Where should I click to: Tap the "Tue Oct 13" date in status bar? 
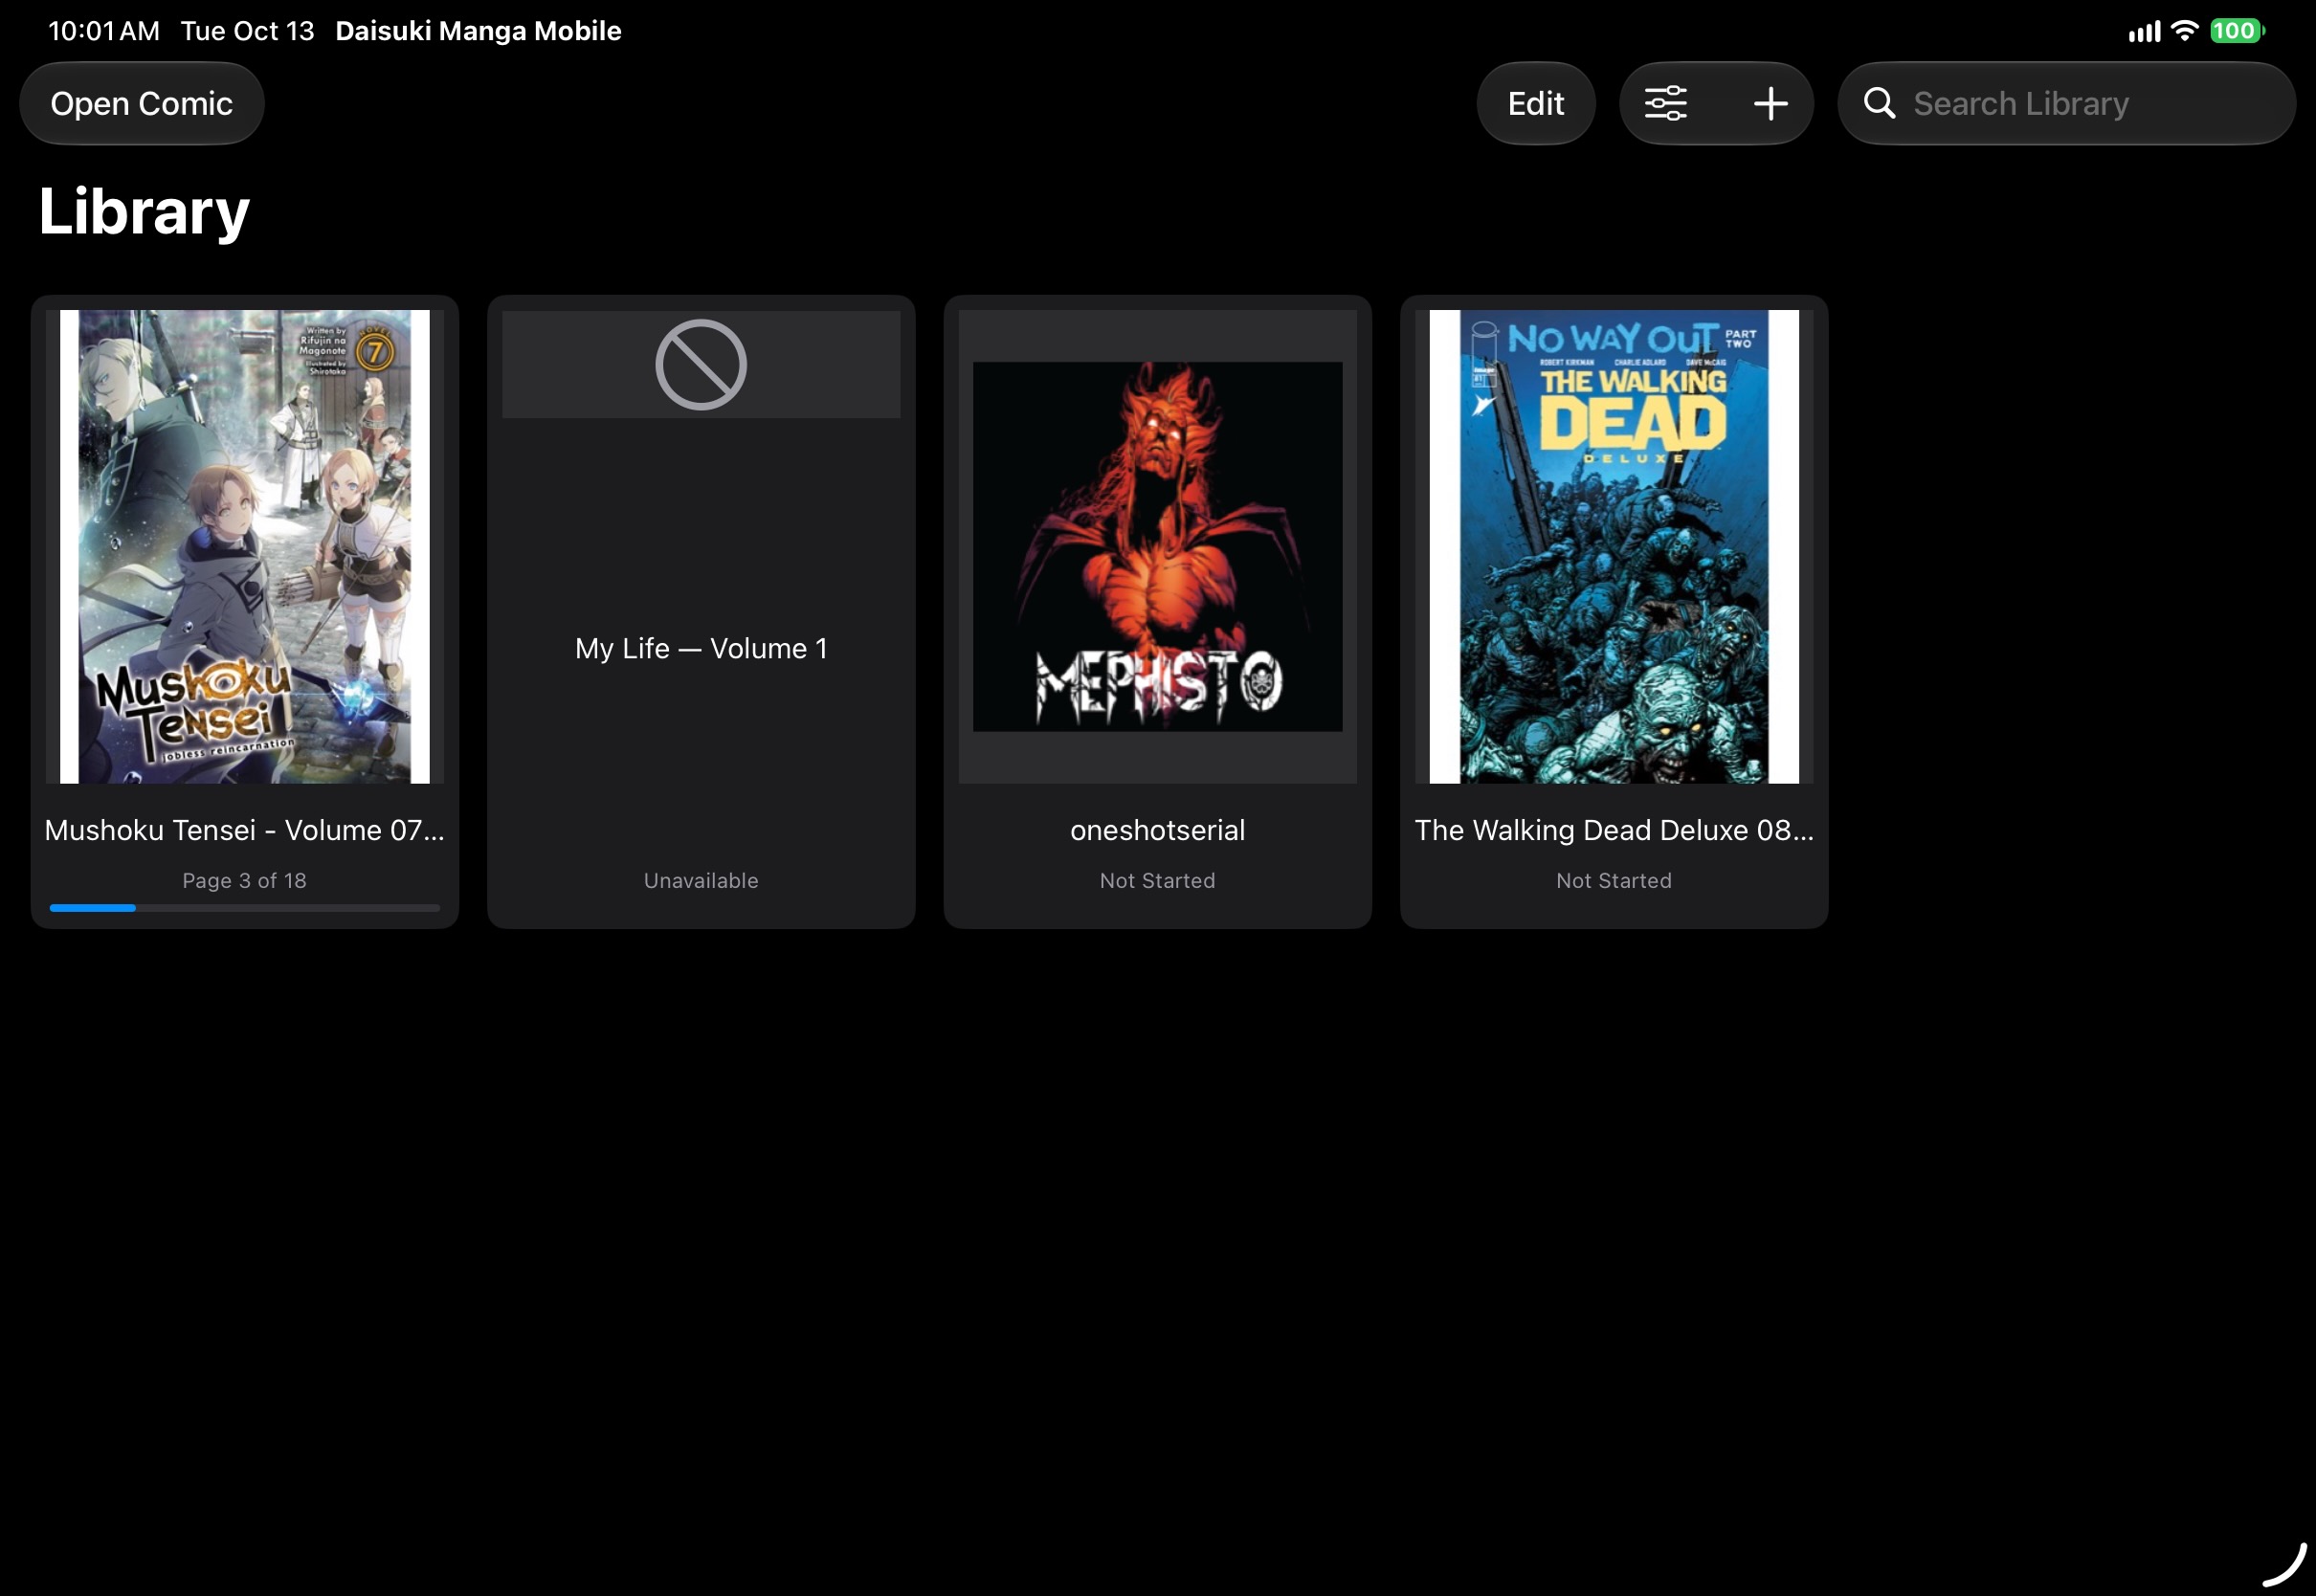coord(247,31)
